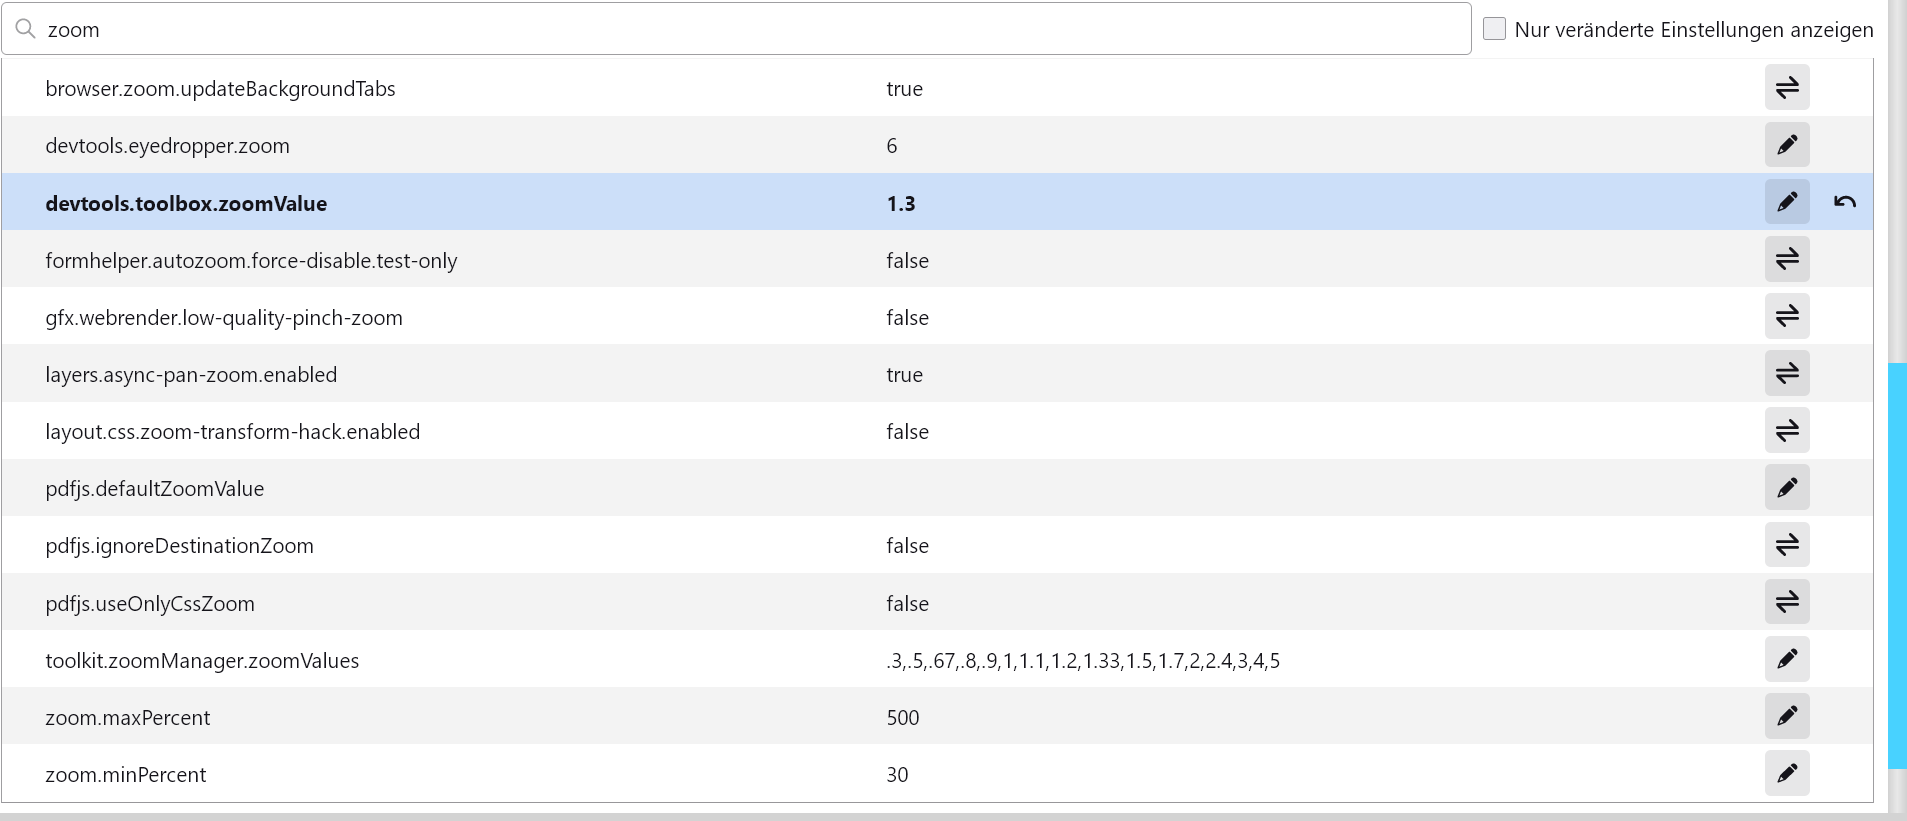This screenshot has height=821, width=1907.
Task: Toggle pdfjs.useOnlyCssZoom setting
Action: tap(1787, 603)
